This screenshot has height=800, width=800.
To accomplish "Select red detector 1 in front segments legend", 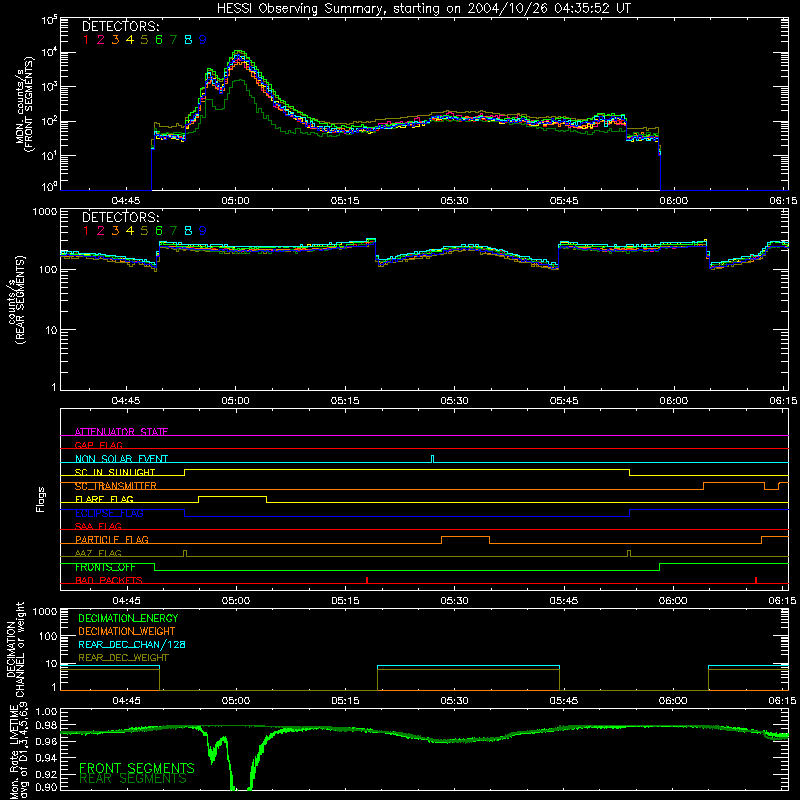I will coord(86,39).
